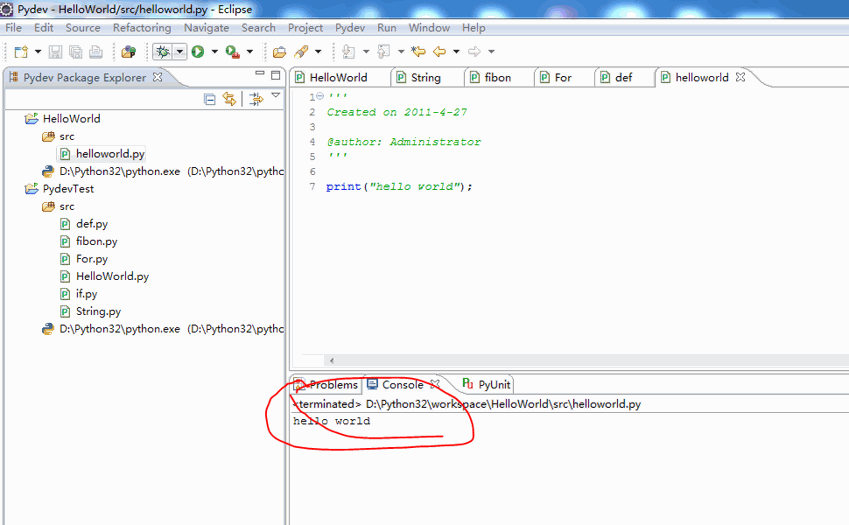
Task: Open the Forward history dropdown arrow
Action: click(491, 52)
